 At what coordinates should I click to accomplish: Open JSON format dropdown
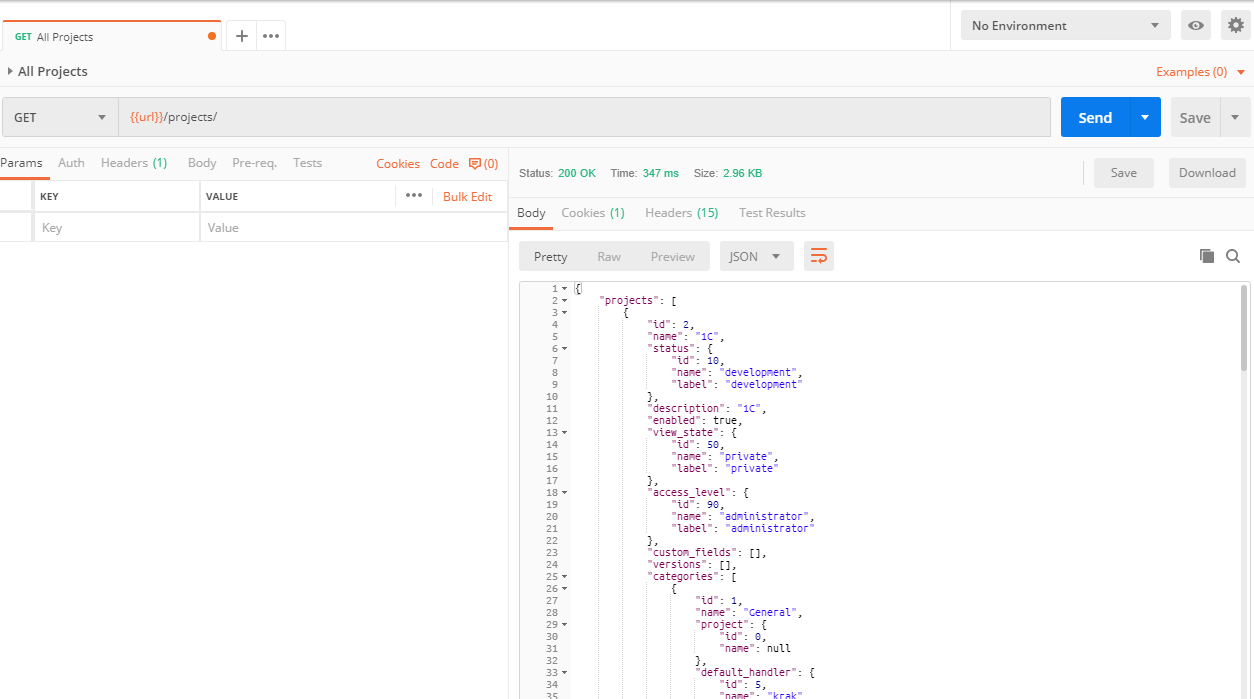coord(756,257)
